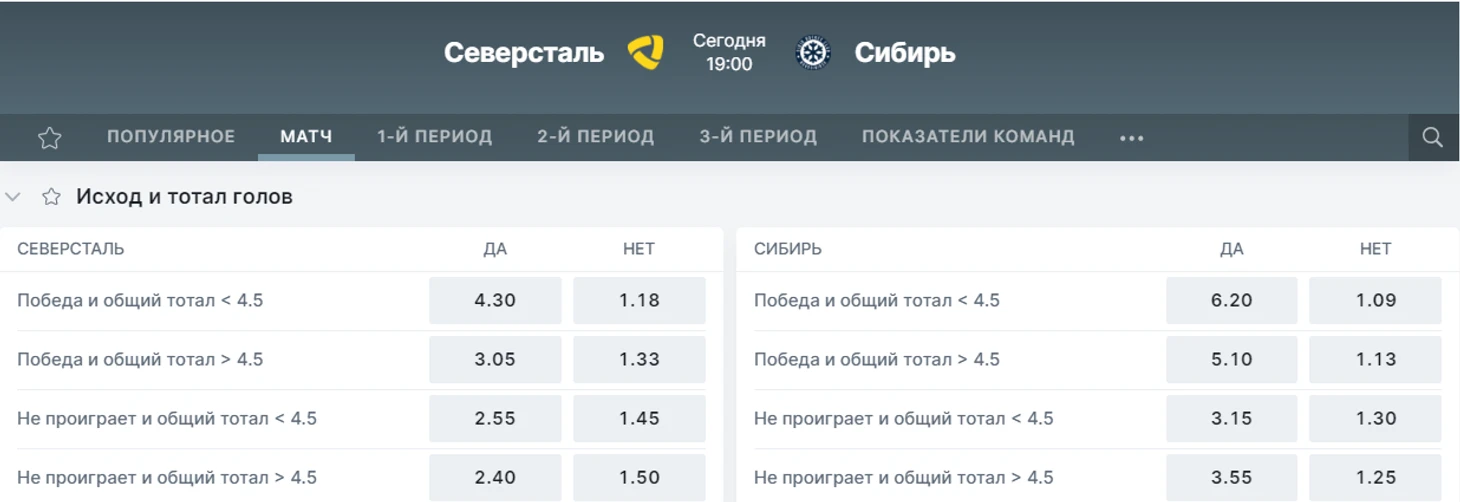Click ДА header in Сибирь table
Image resolution: width=1460 pixels, height=502 pixels.
pyautogui.click(x=1231, y=249)
